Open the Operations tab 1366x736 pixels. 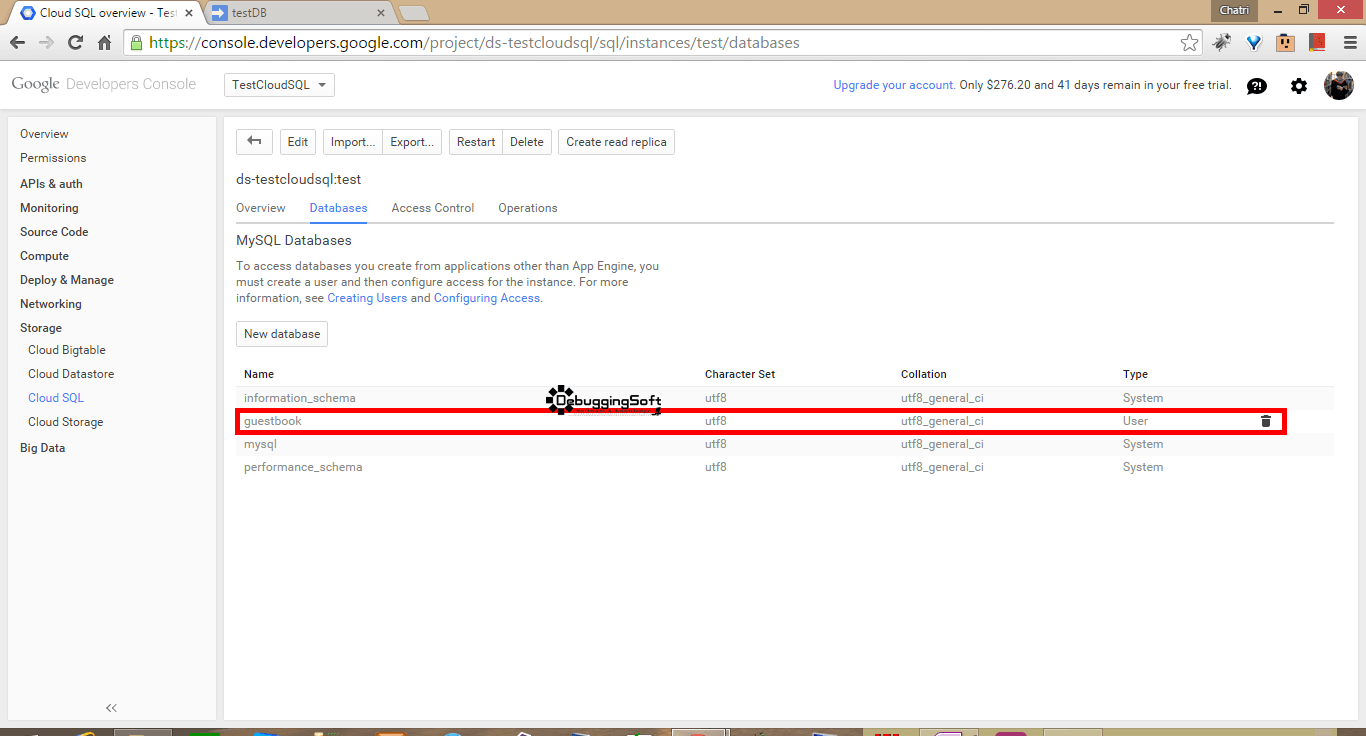[528, 208]
